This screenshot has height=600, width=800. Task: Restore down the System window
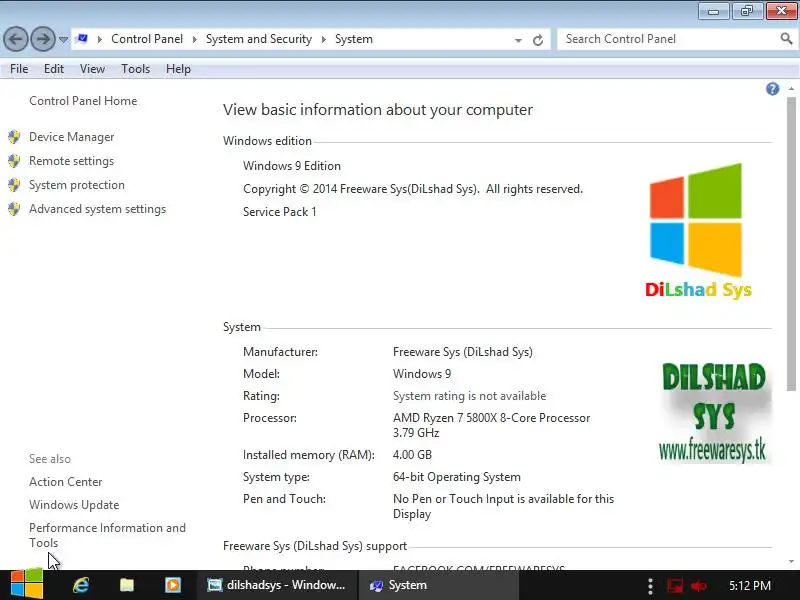coord(747,11)
